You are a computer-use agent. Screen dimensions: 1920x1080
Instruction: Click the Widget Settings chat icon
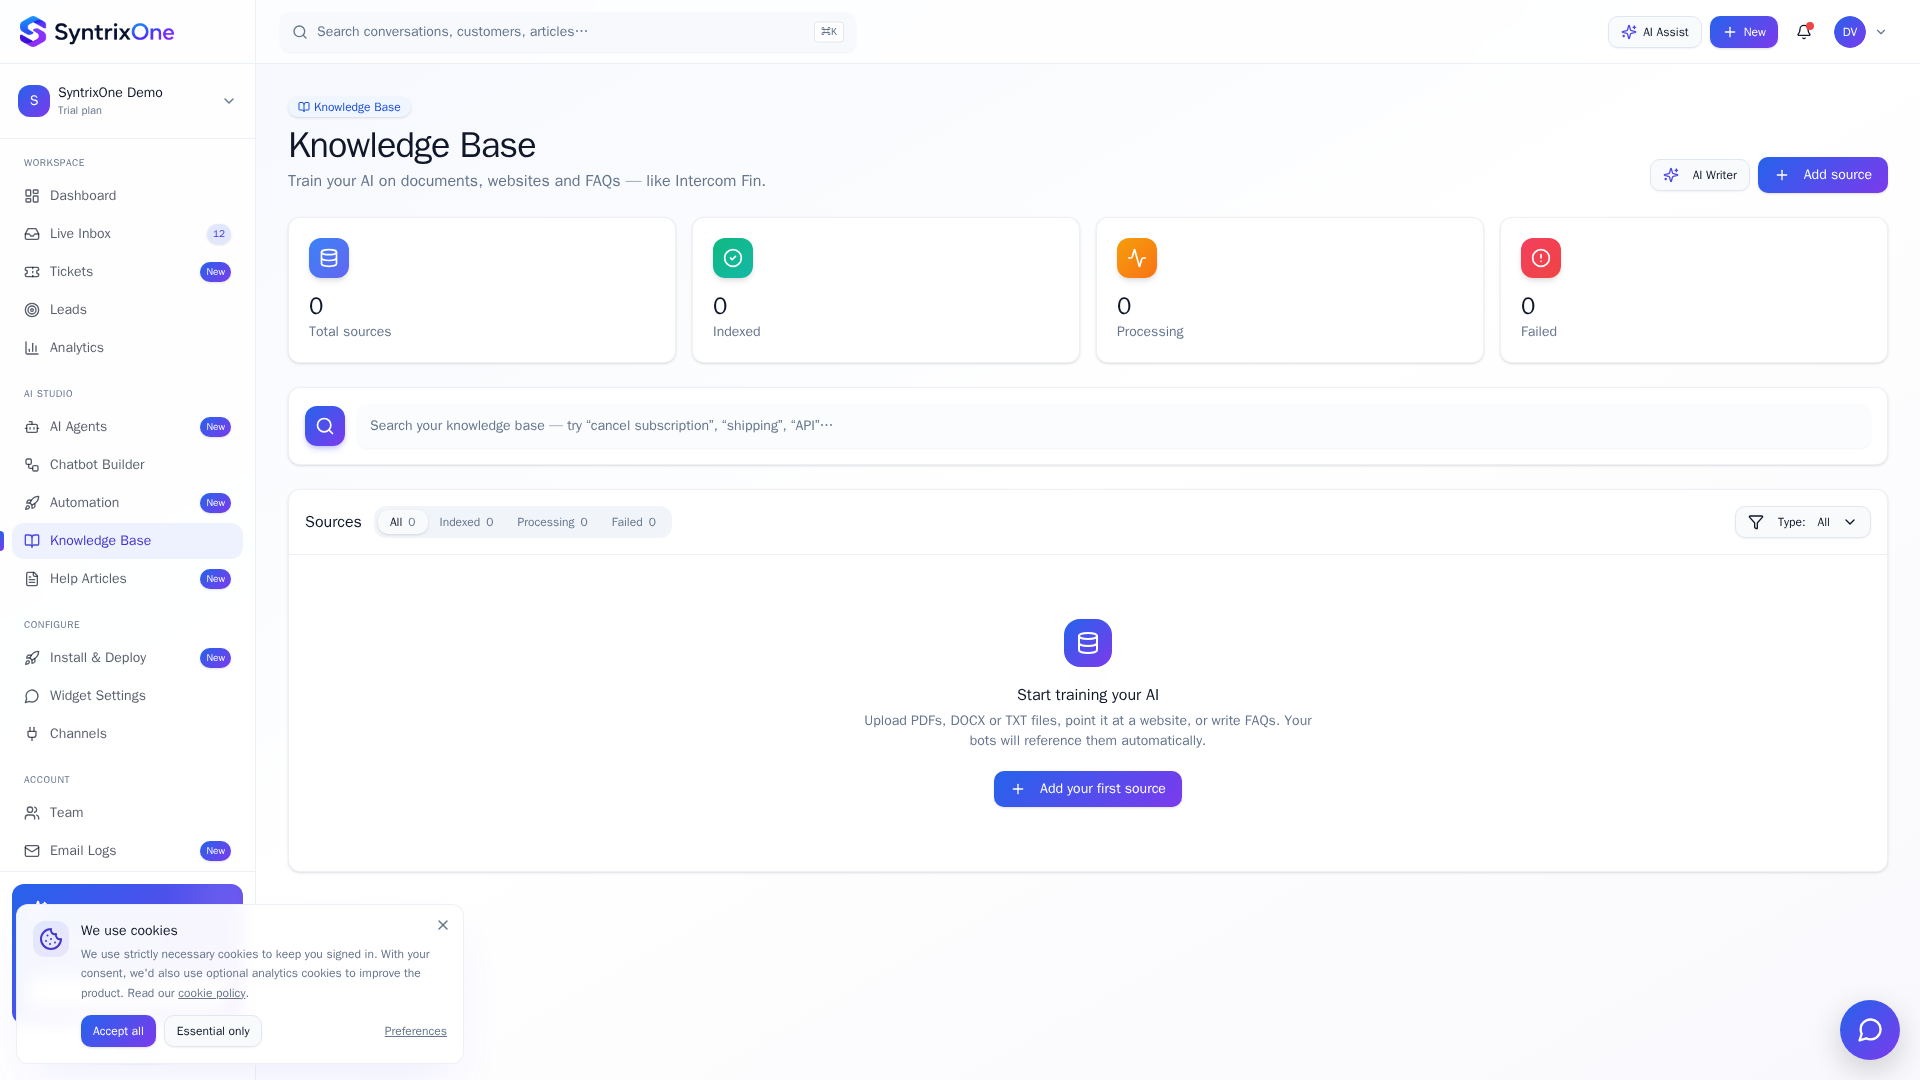pos(32,696)
